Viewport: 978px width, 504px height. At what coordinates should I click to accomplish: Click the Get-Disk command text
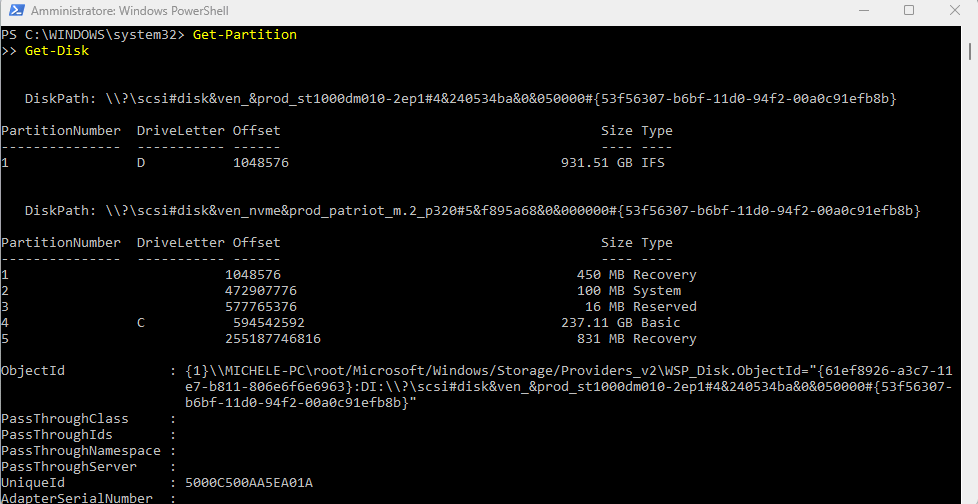[x=57, y=51]
